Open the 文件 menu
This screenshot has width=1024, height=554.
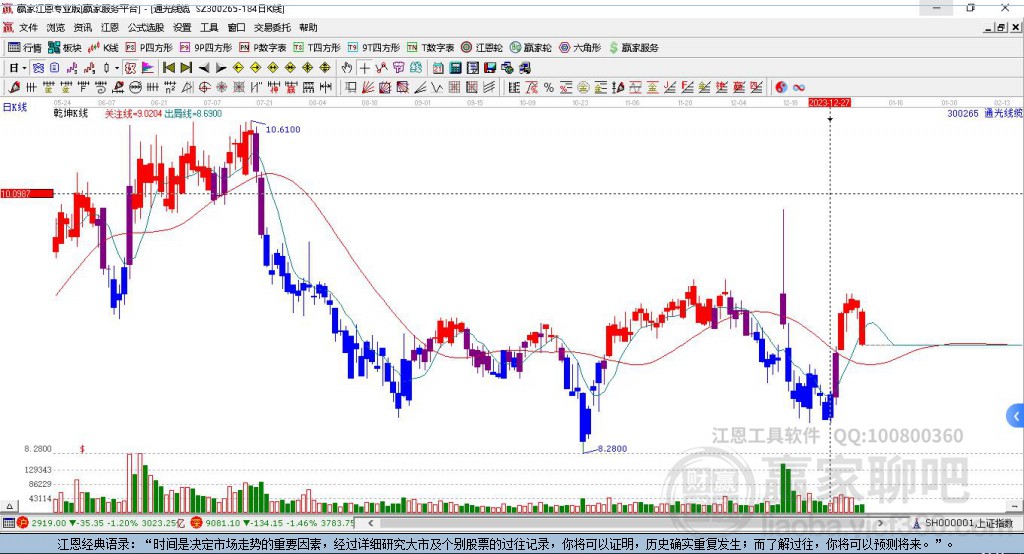click(28, 27)
